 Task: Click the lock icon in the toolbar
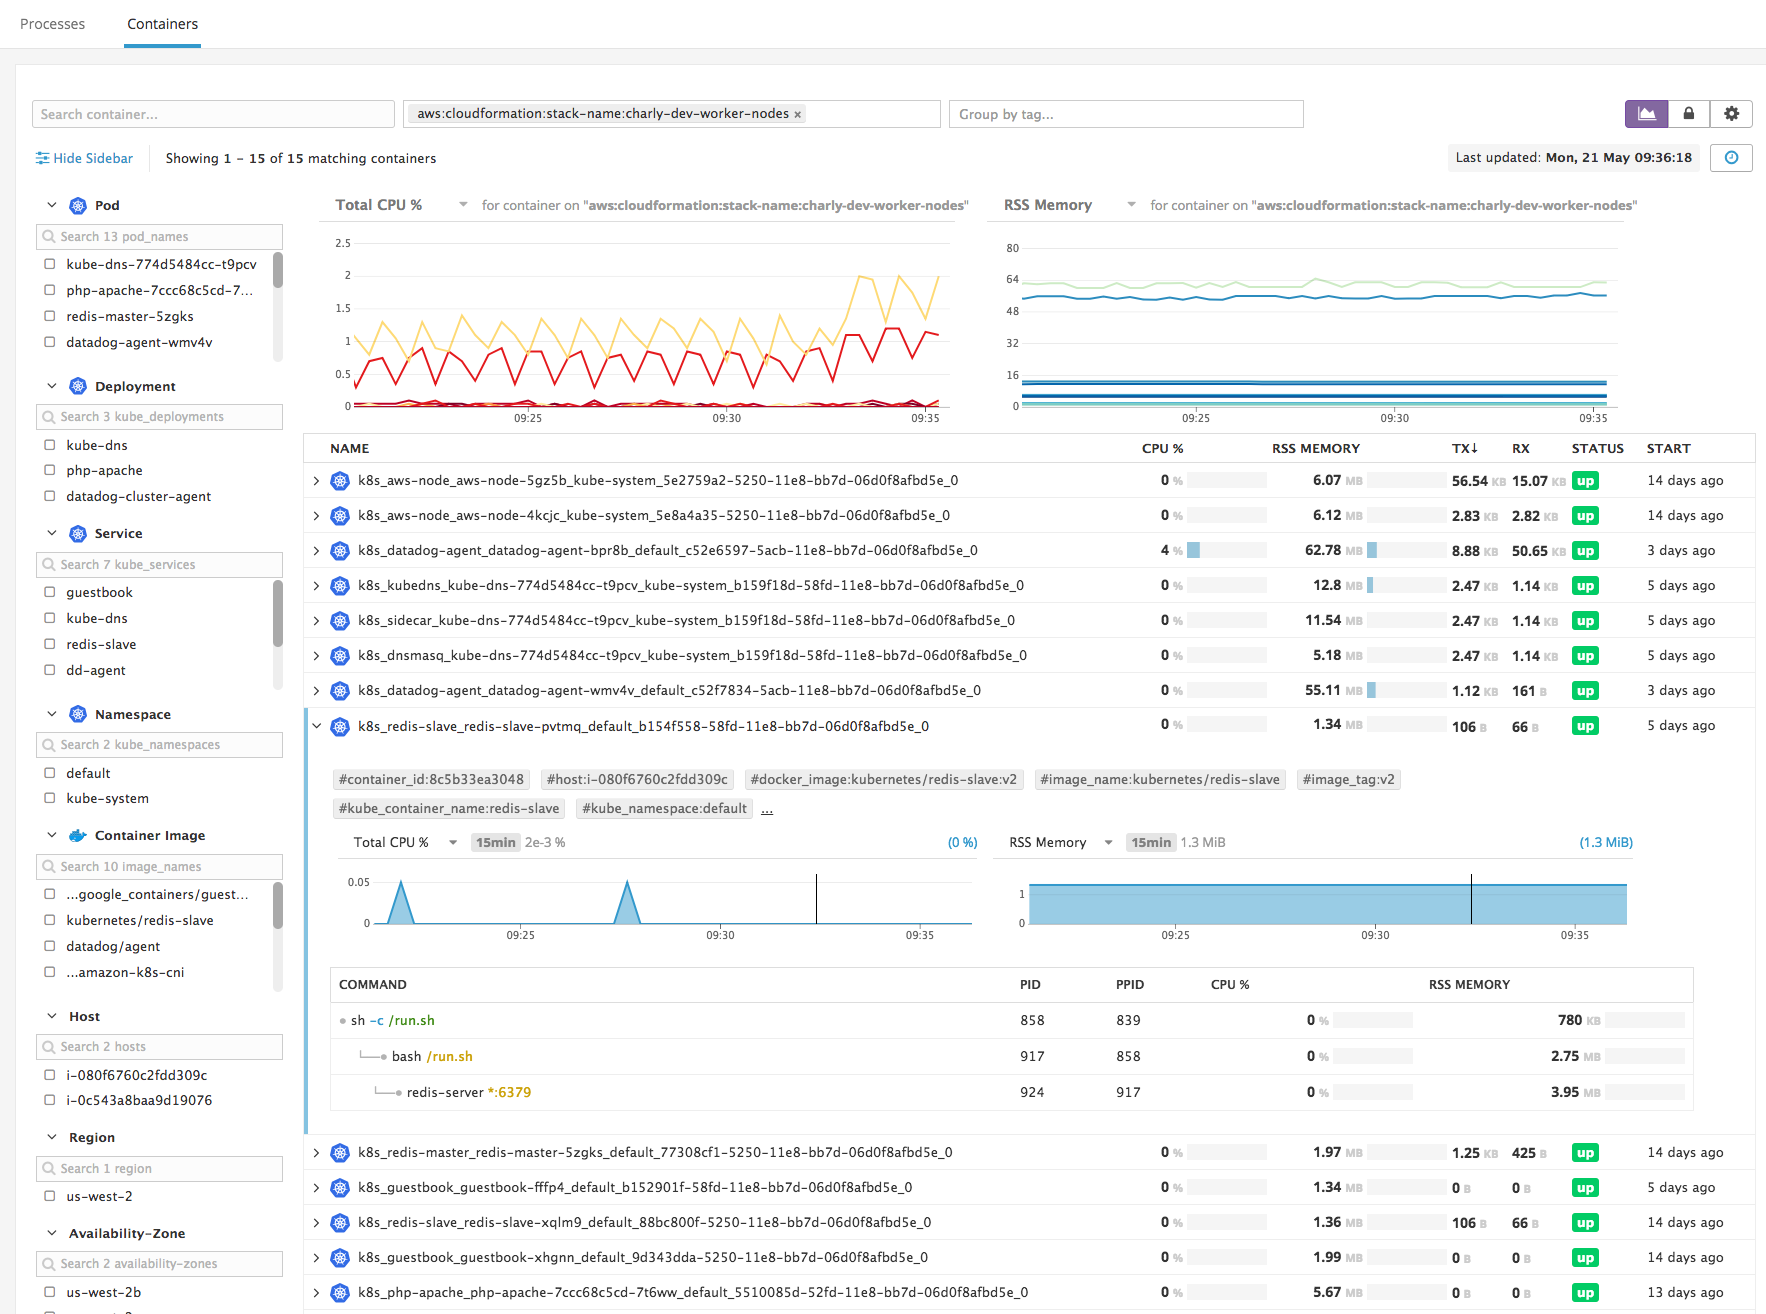(1689, 113)
